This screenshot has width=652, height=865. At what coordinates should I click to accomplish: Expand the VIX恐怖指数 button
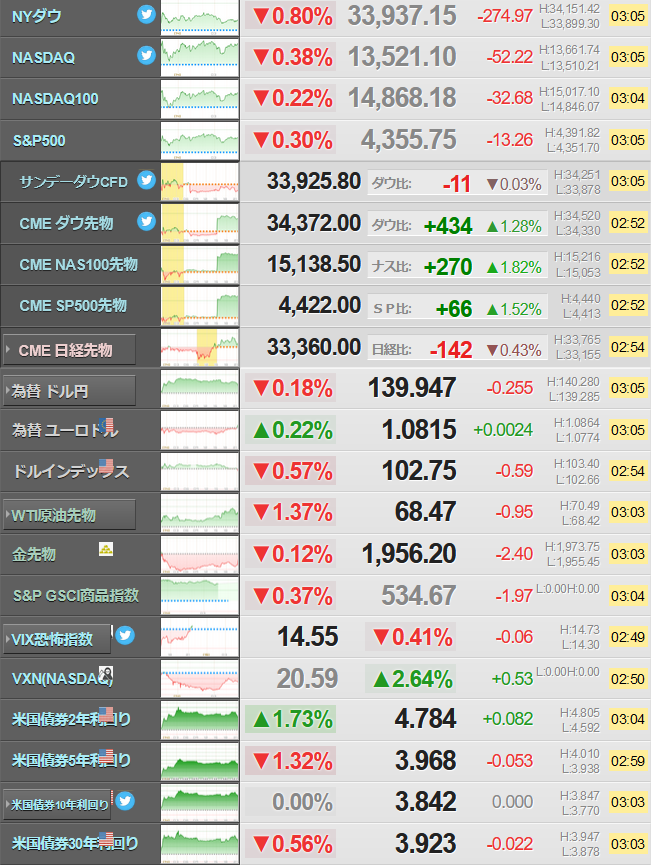(57, 639)
